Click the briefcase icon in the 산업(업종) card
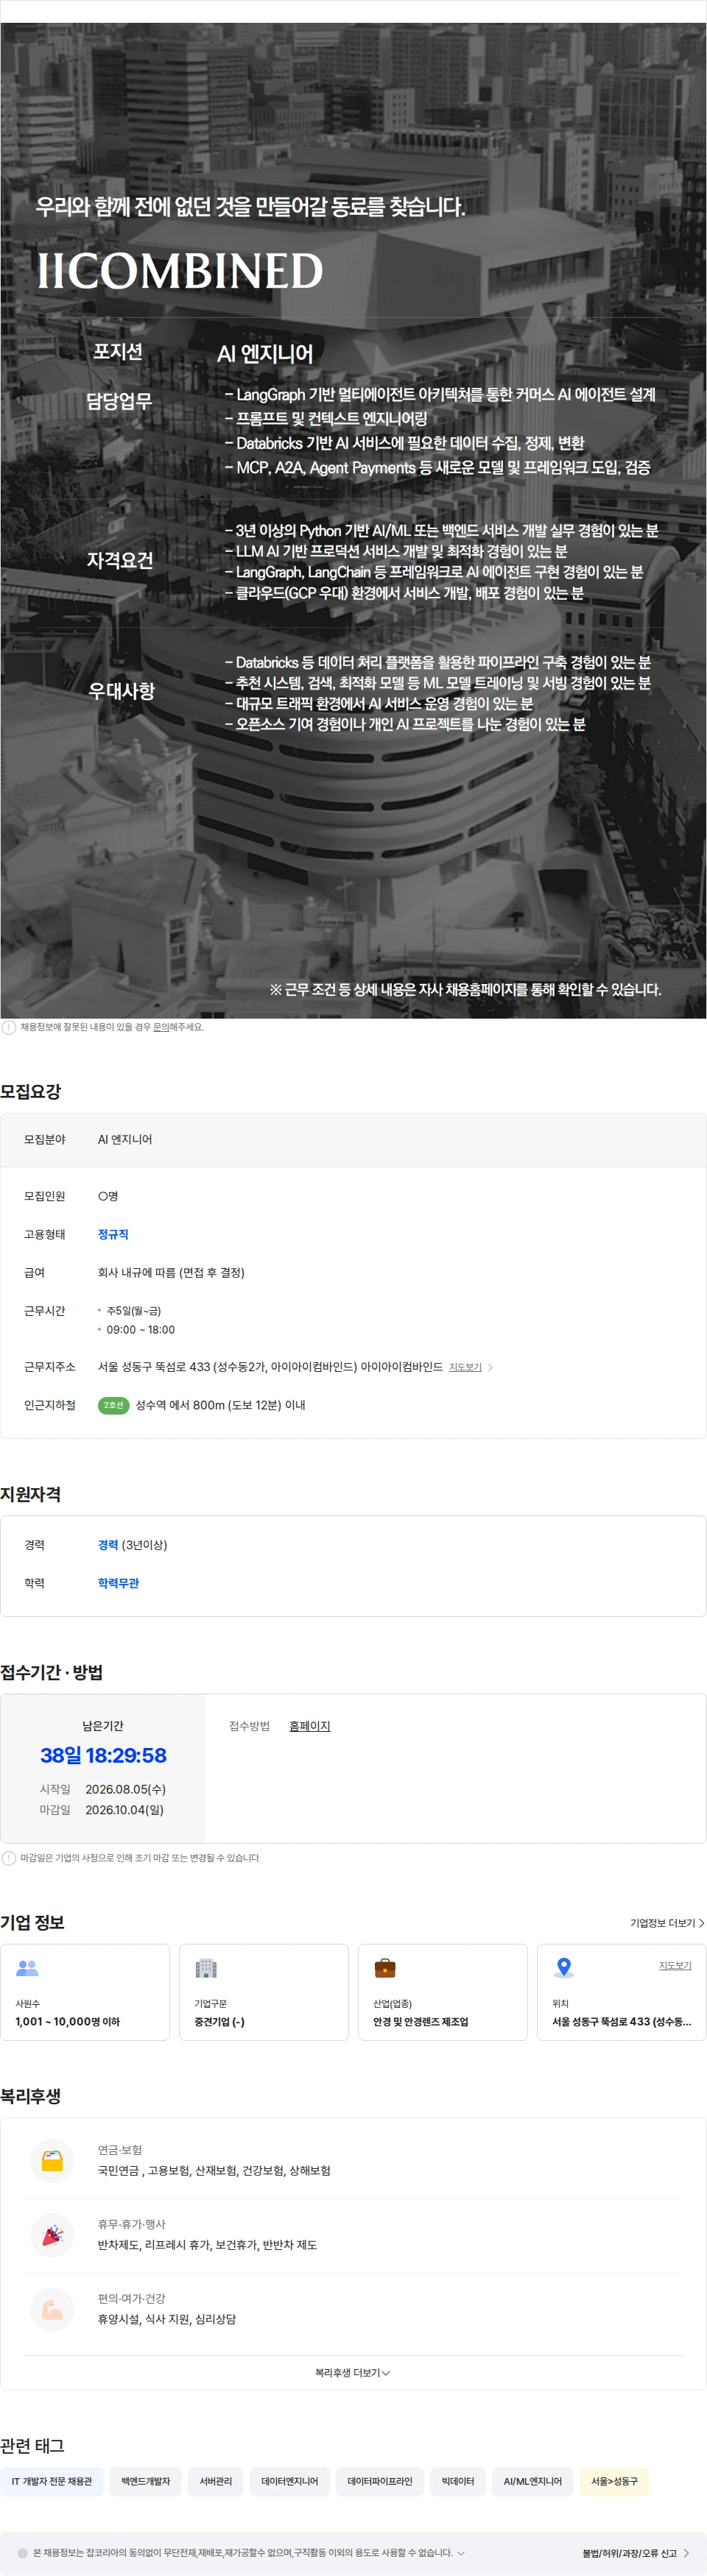Viewport: 707px width, 2576px height. (x=385, y=1968)
